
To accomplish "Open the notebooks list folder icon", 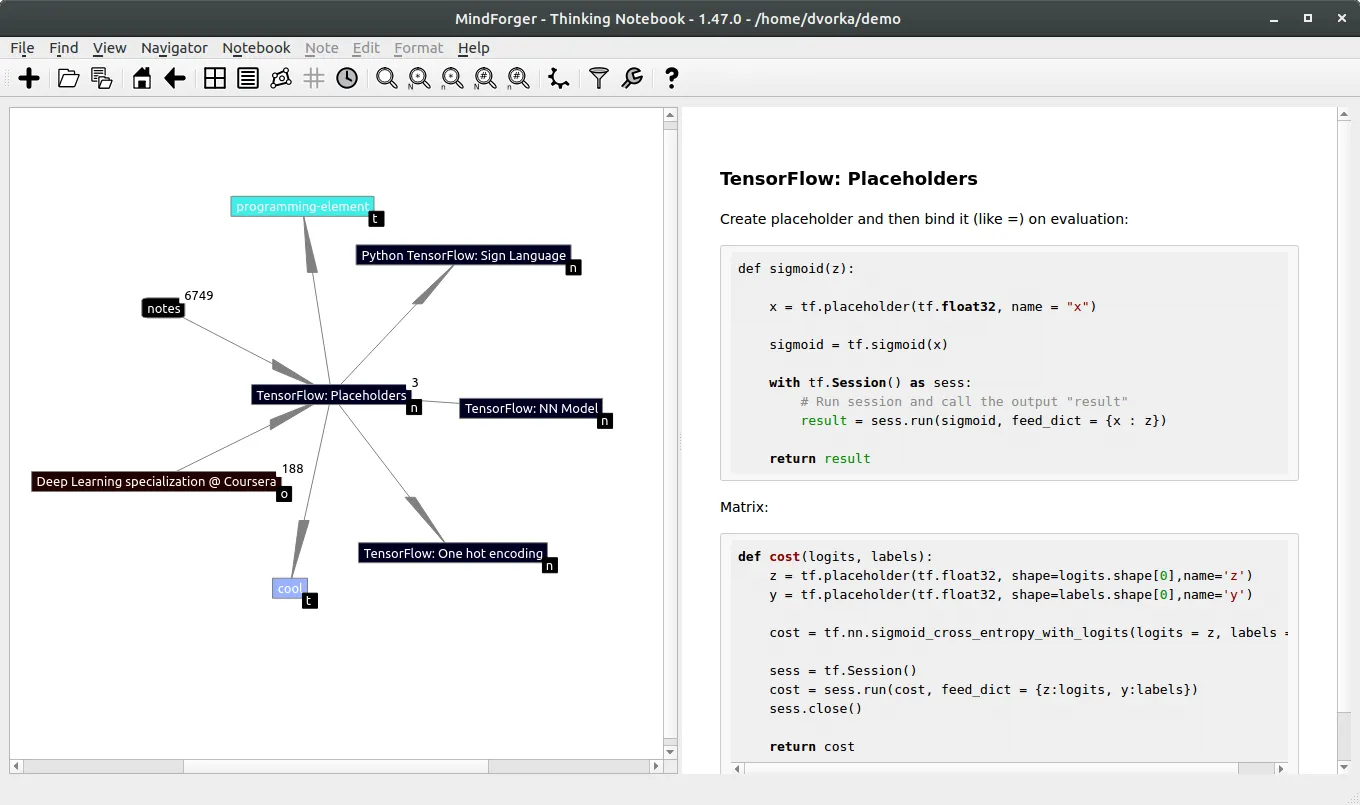I will 68,78.
